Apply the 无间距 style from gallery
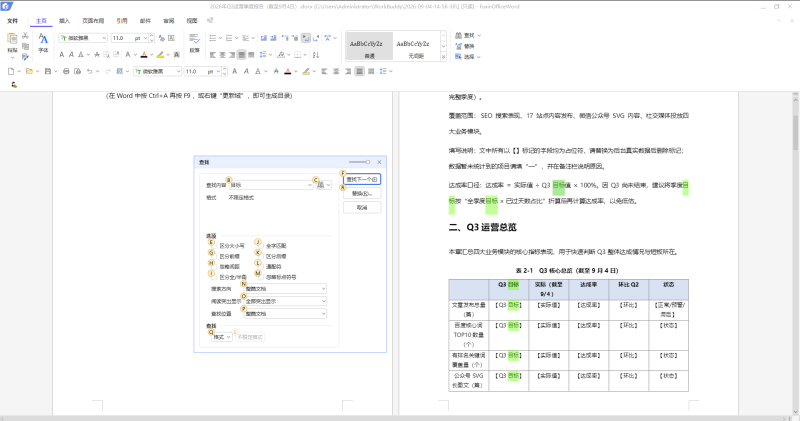 pyautogui.click(x=415, y=46)
